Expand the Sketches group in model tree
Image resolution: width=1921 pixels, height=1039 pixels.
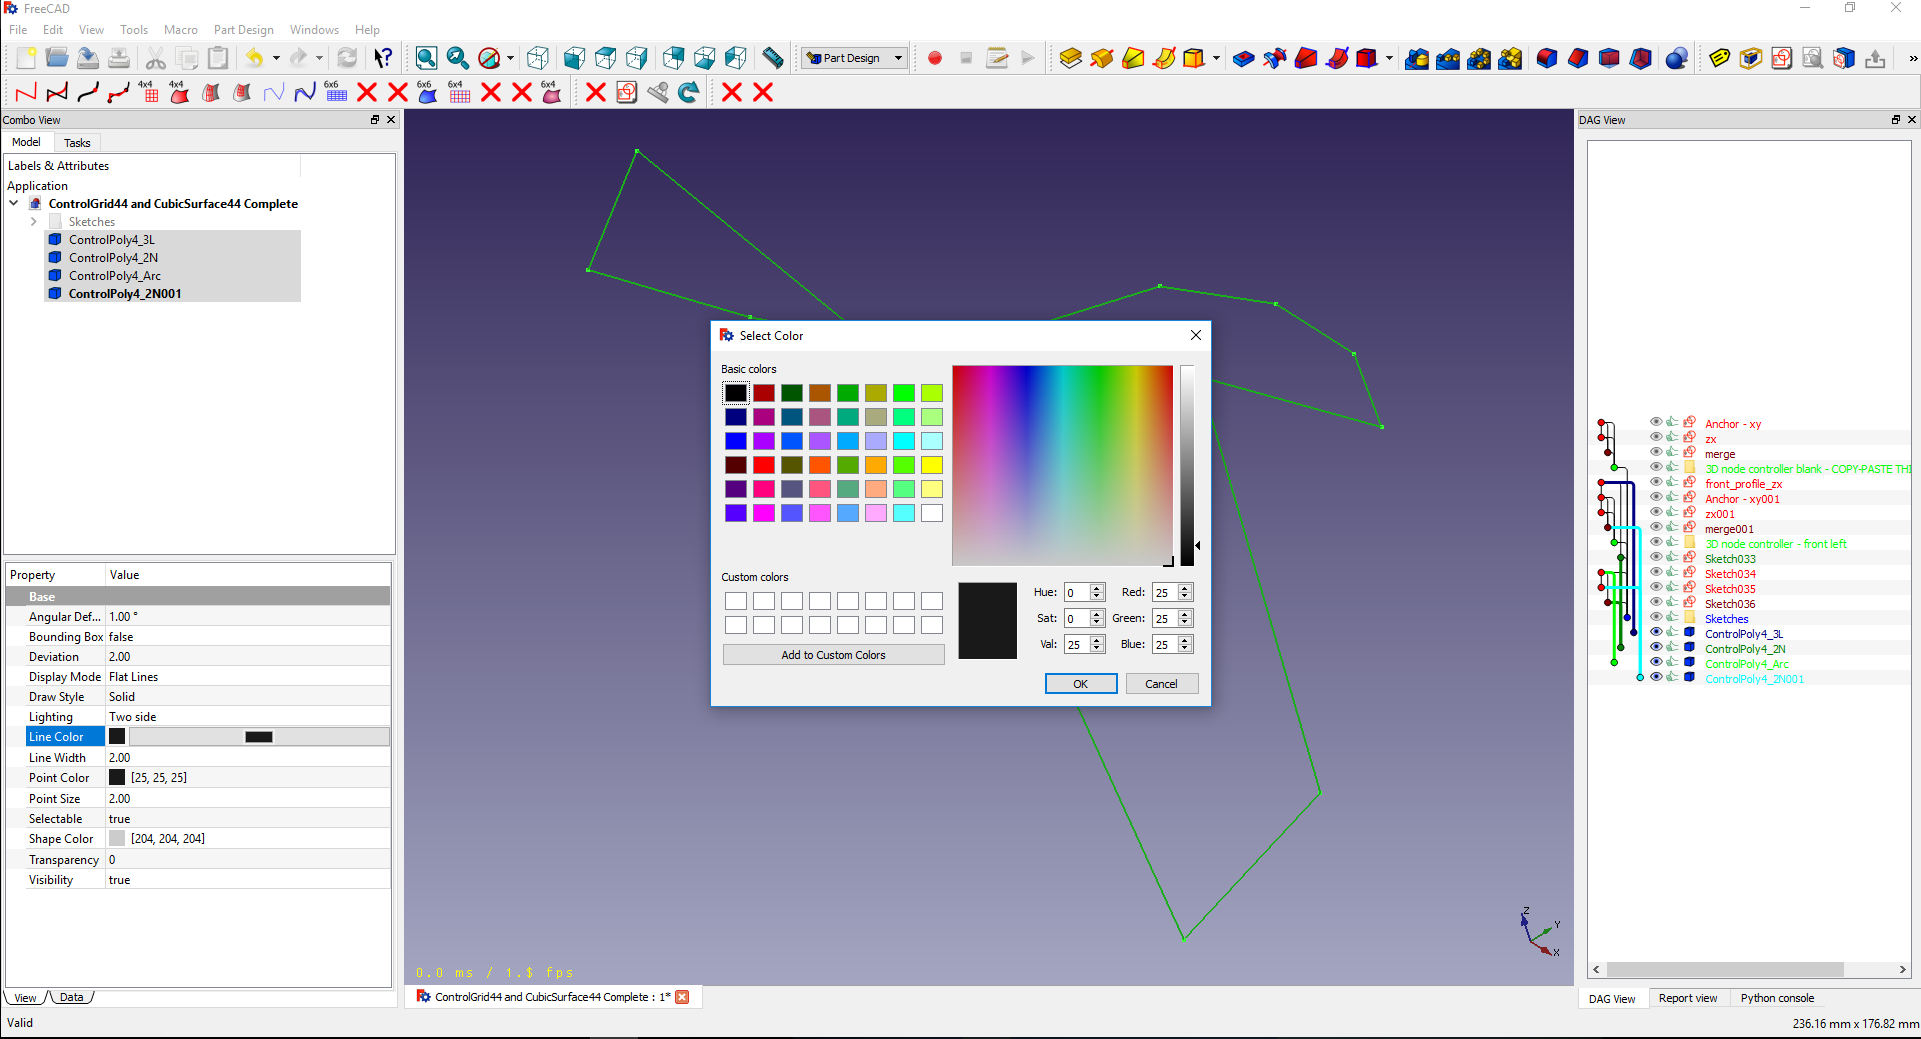34,222
